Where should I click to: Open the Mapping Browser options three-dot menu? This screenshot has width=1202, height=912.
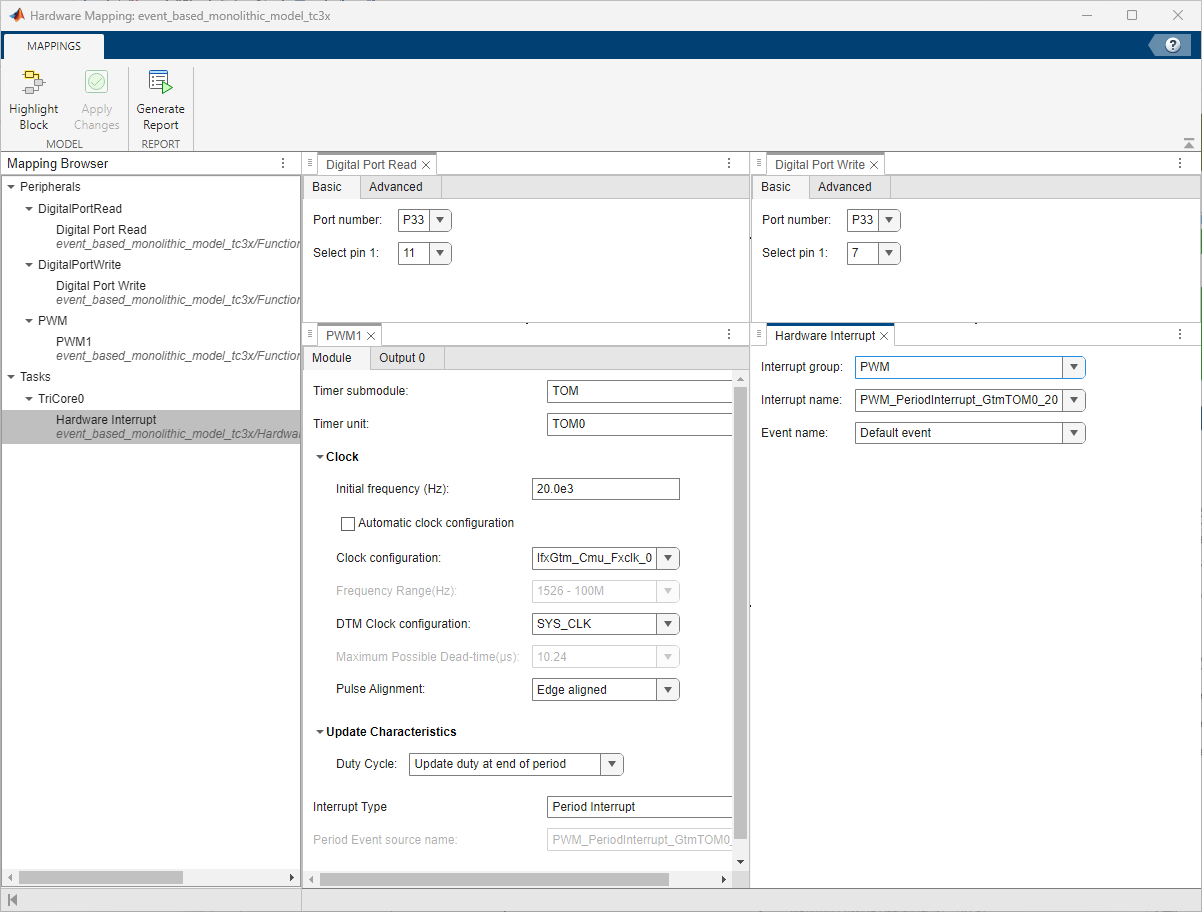click(282, 162)
